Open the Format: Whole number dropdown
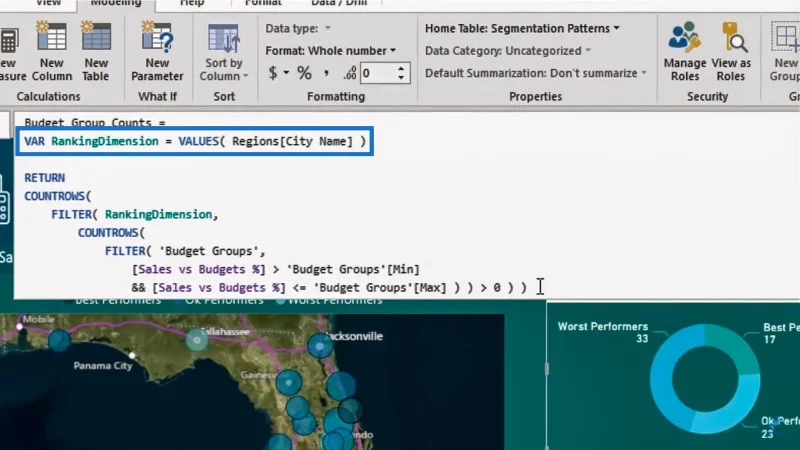The width and height of the screenshot is (800, 450). [331, 51]
